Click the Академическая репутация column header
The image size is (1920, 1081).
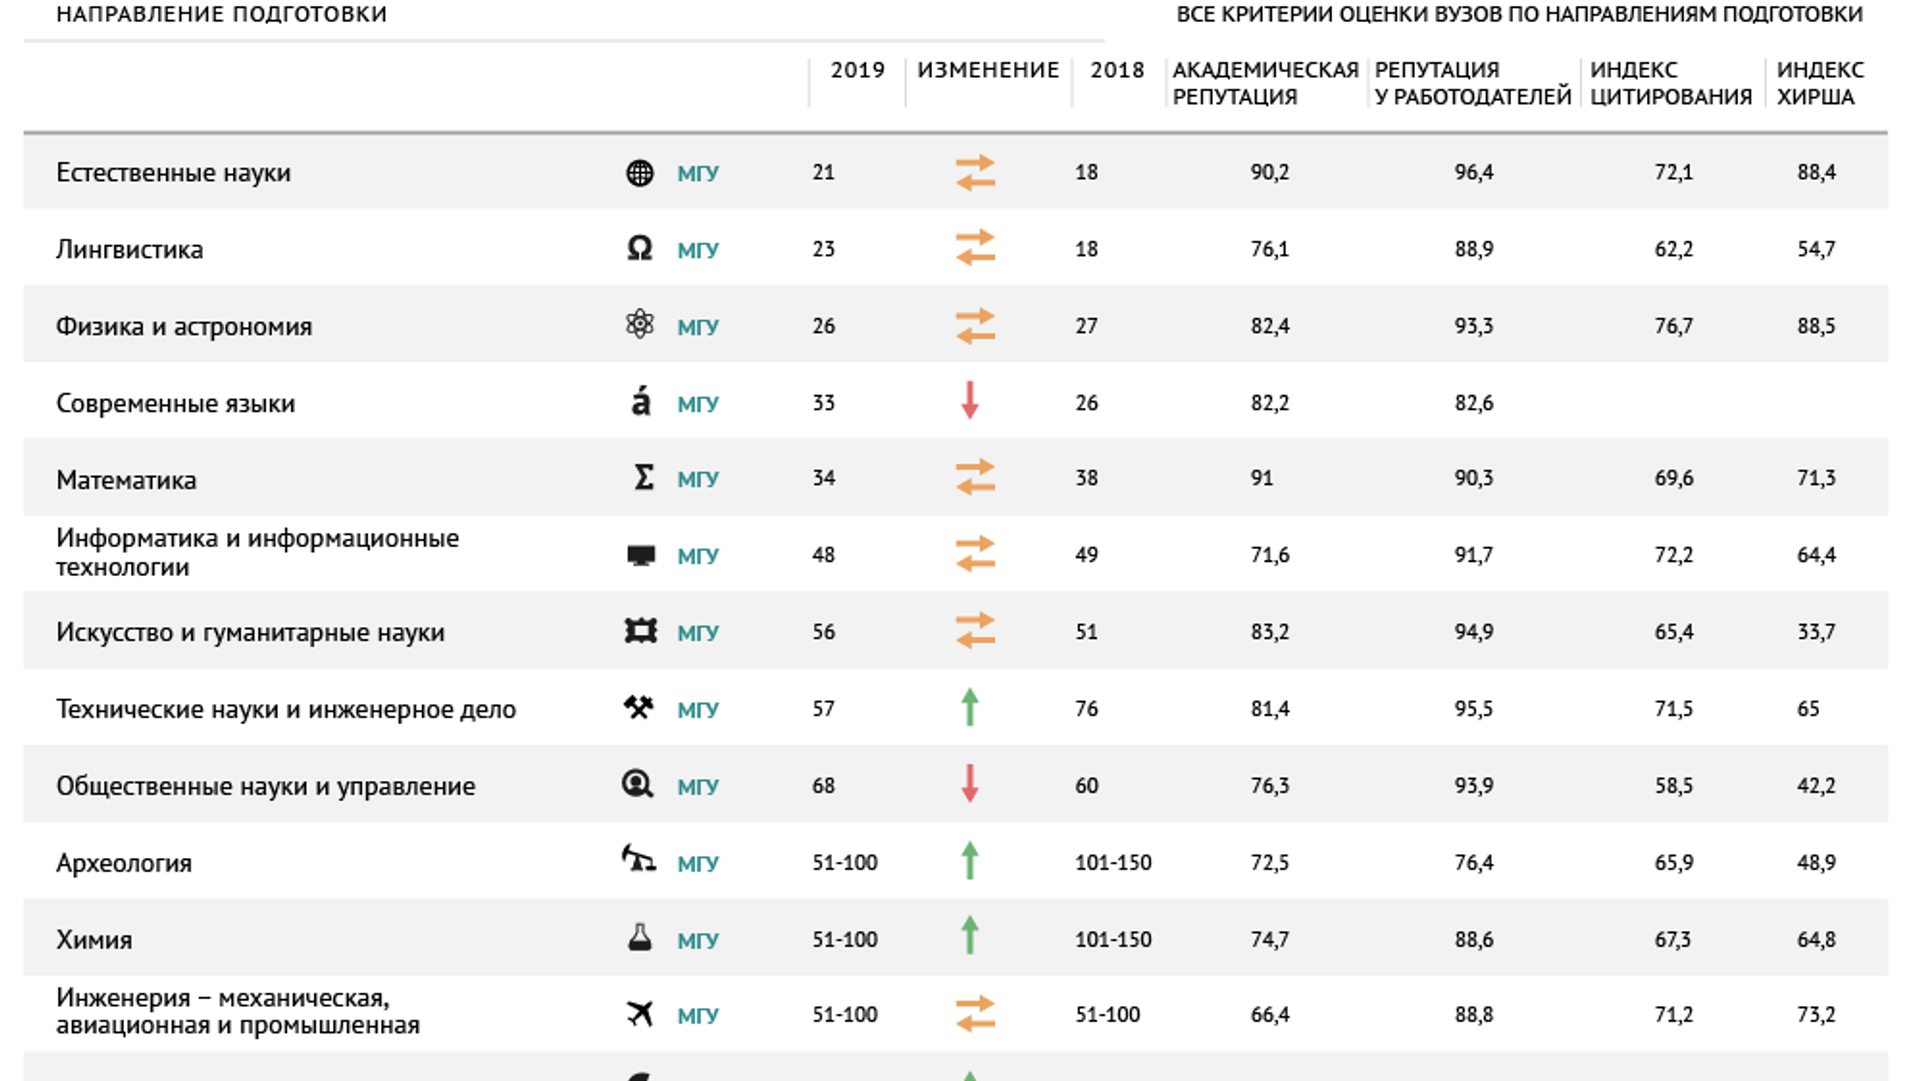tap(1265, 83)
